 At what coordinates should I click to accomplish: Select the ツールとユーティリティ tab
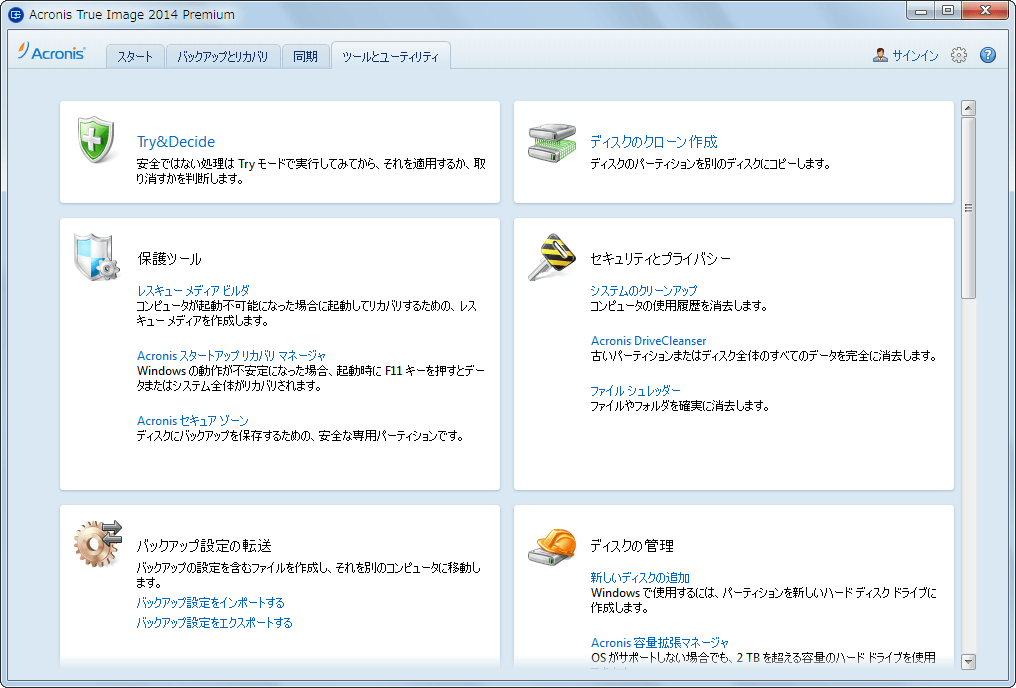point(391,56)
